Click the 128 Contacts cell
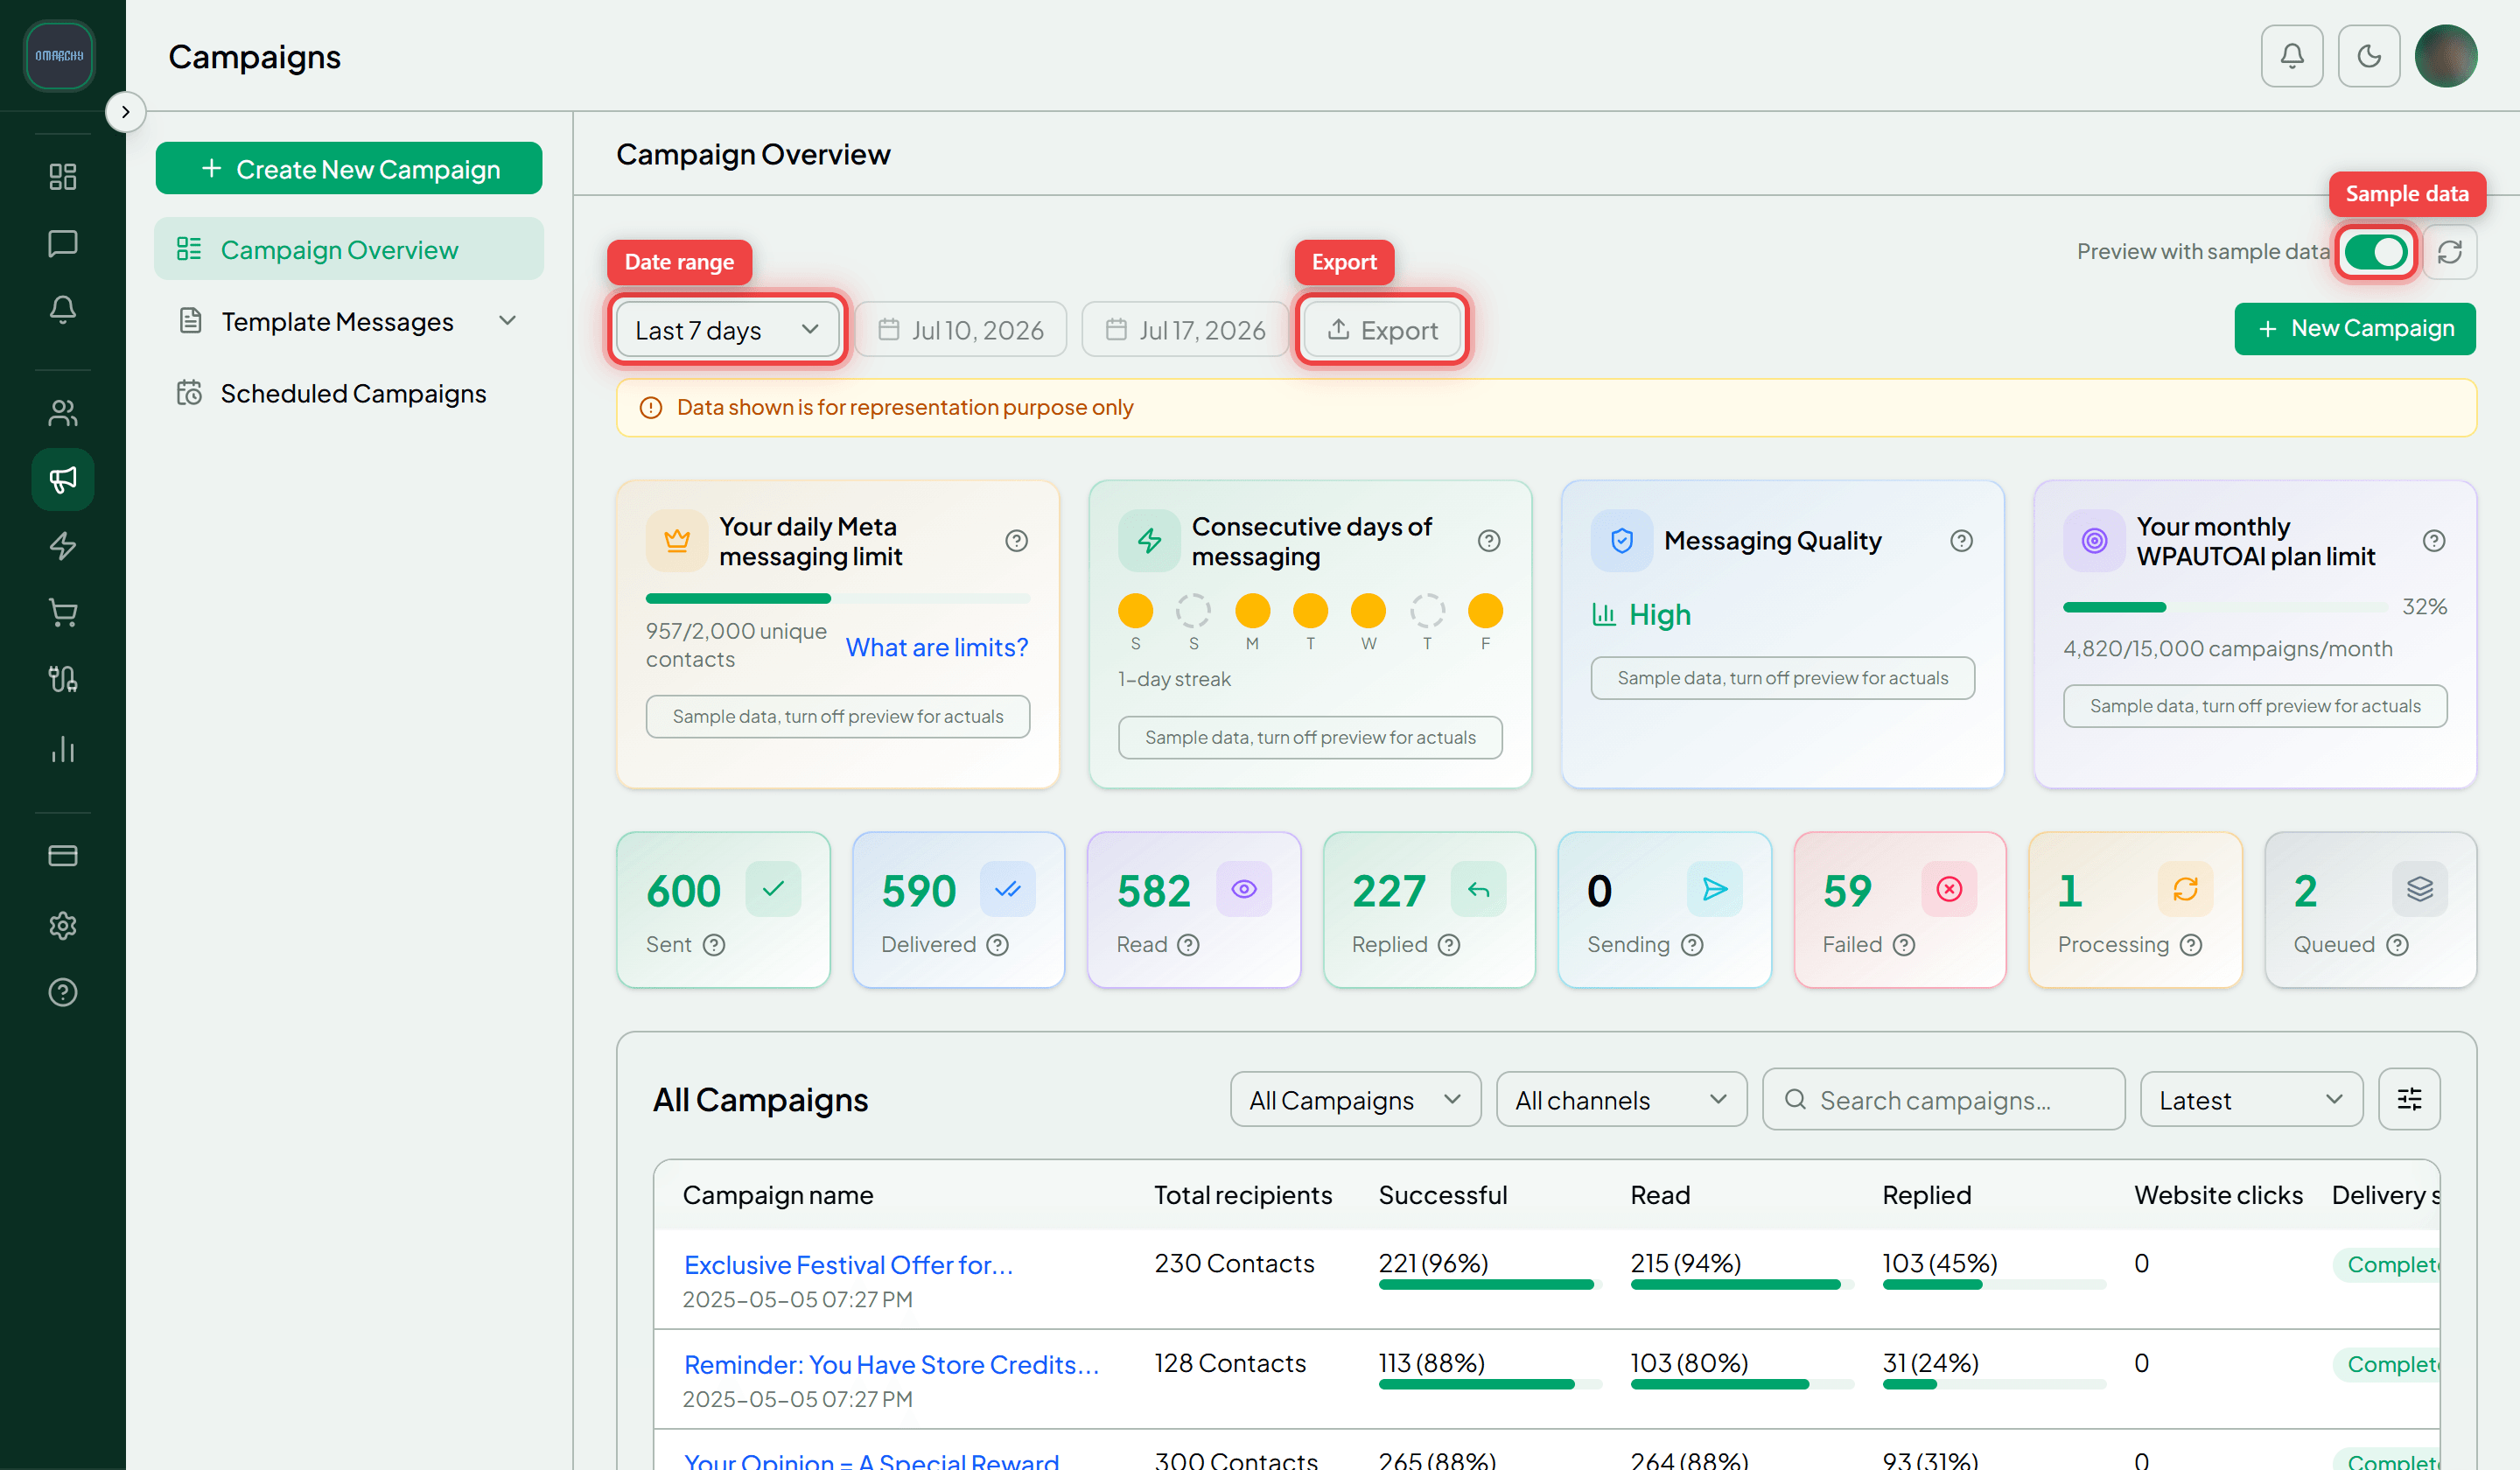This screenshot has width=2520, height=1470. pos(1229,1363)
